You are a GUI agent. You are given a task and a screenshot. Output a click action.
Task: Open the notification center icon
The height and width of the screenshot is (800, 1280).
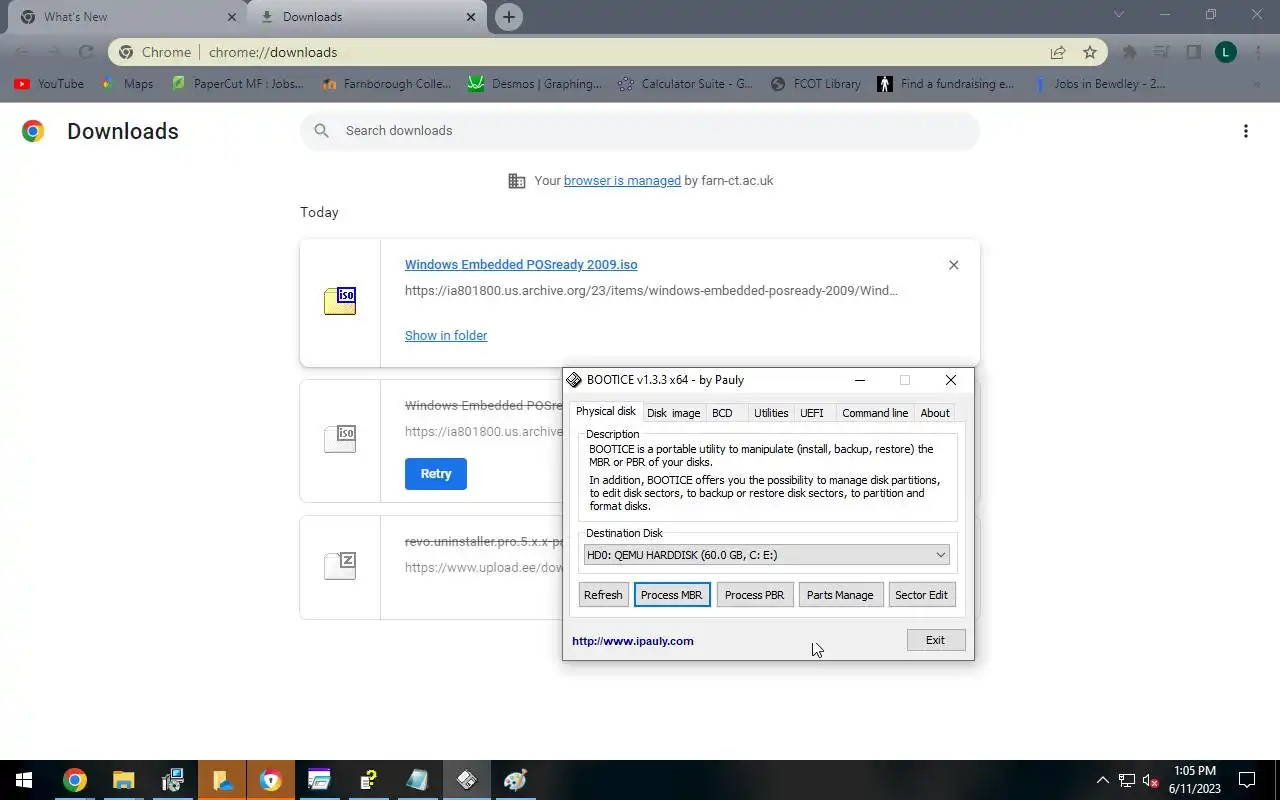[1247, 780]
